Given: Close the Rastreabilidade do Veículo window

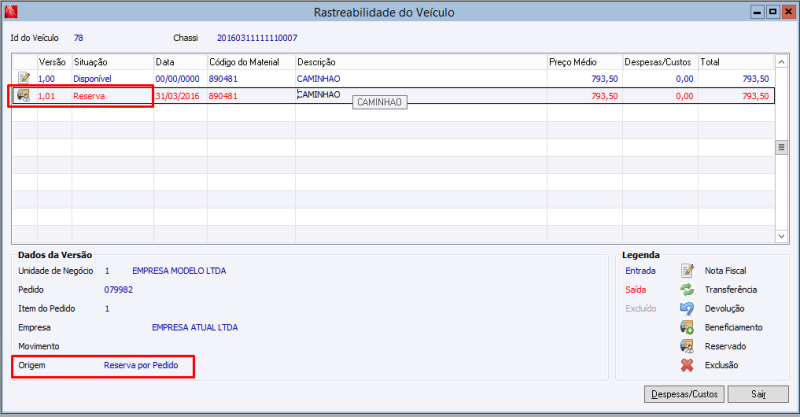Looking at the screenshot, I should pyautogui.click(x=788, y=12).
